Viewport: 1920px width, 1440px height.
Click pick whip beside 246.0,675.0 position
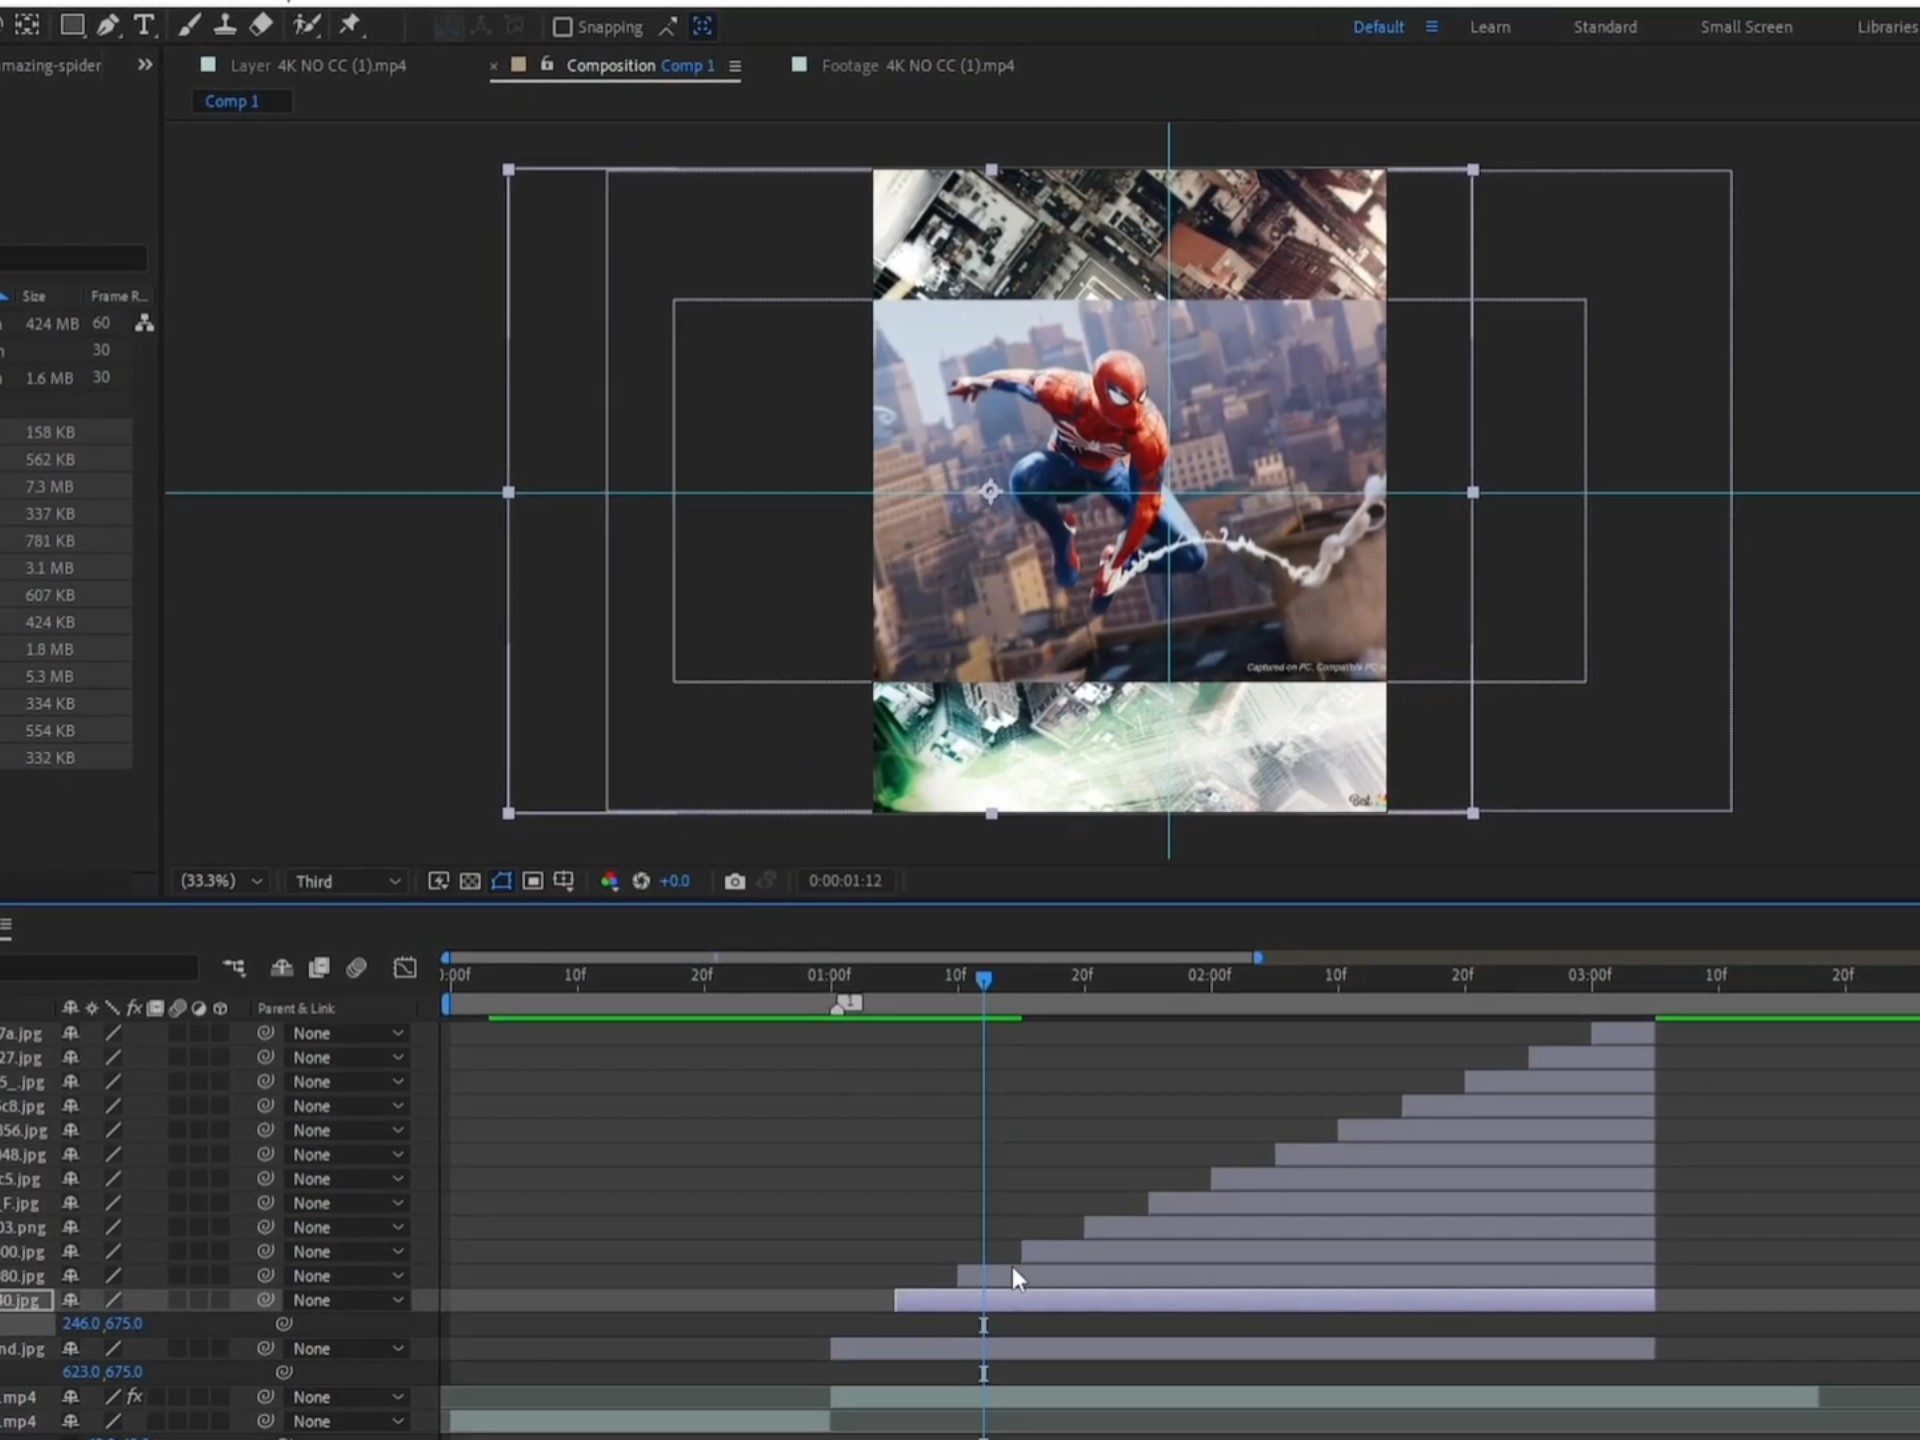click(284, 1324)
